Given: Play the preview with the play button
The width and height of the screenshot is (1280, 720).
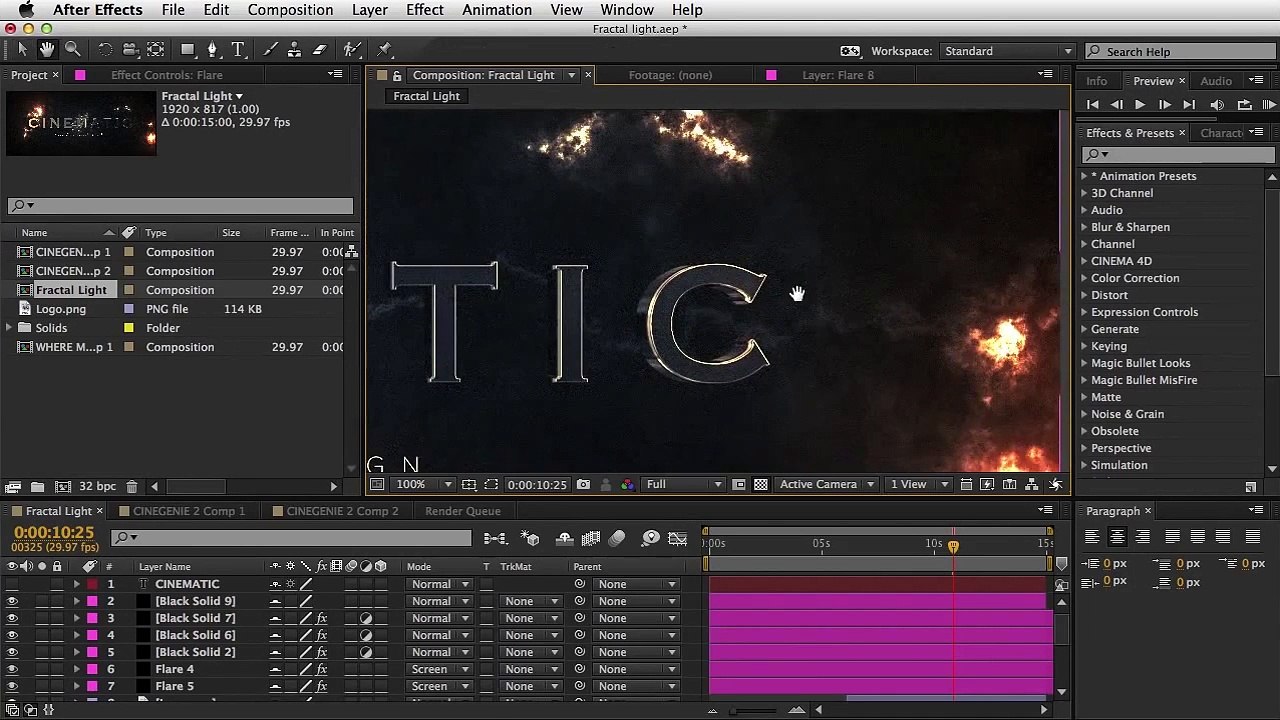Looking at the screenshot, I should click(1140, 105).
